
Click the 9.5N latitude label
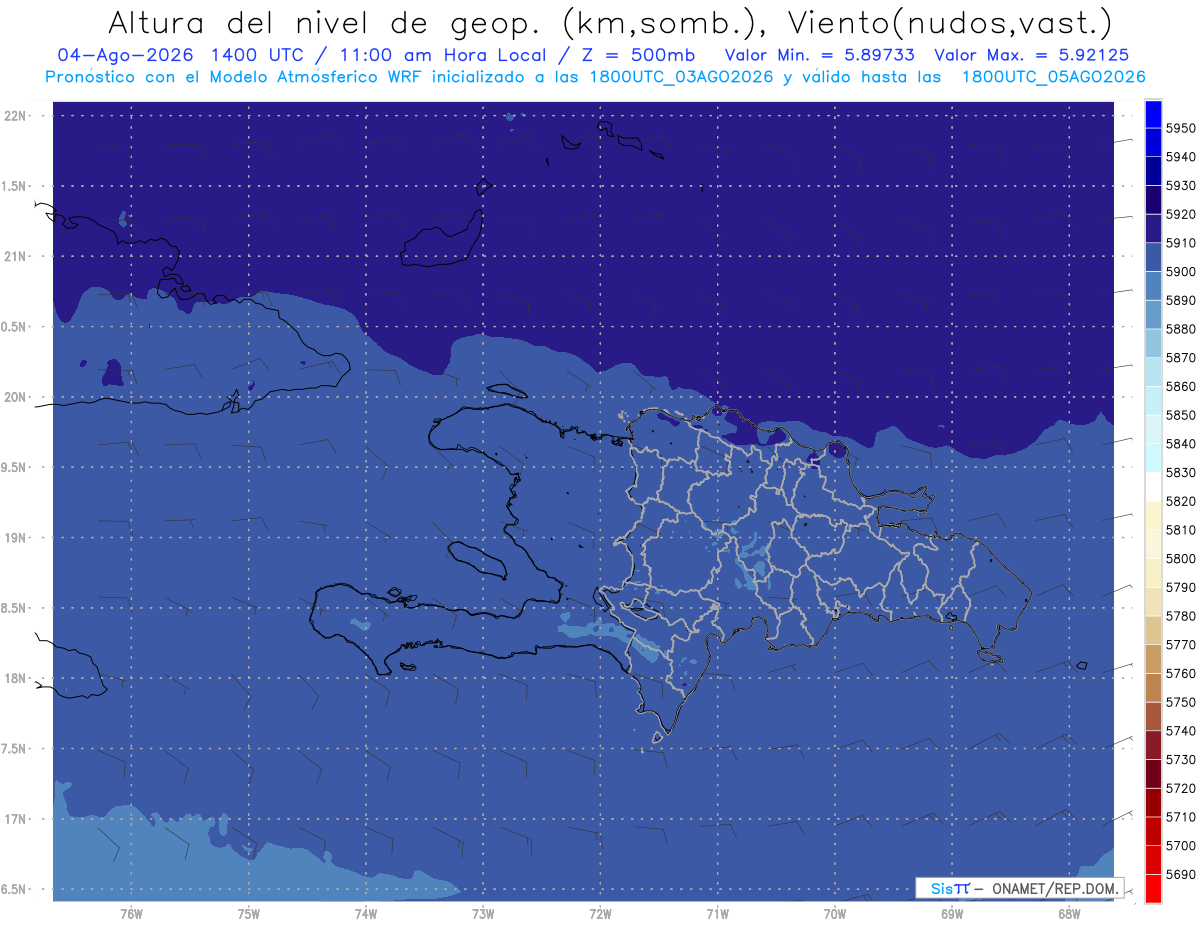click(14, 467)
